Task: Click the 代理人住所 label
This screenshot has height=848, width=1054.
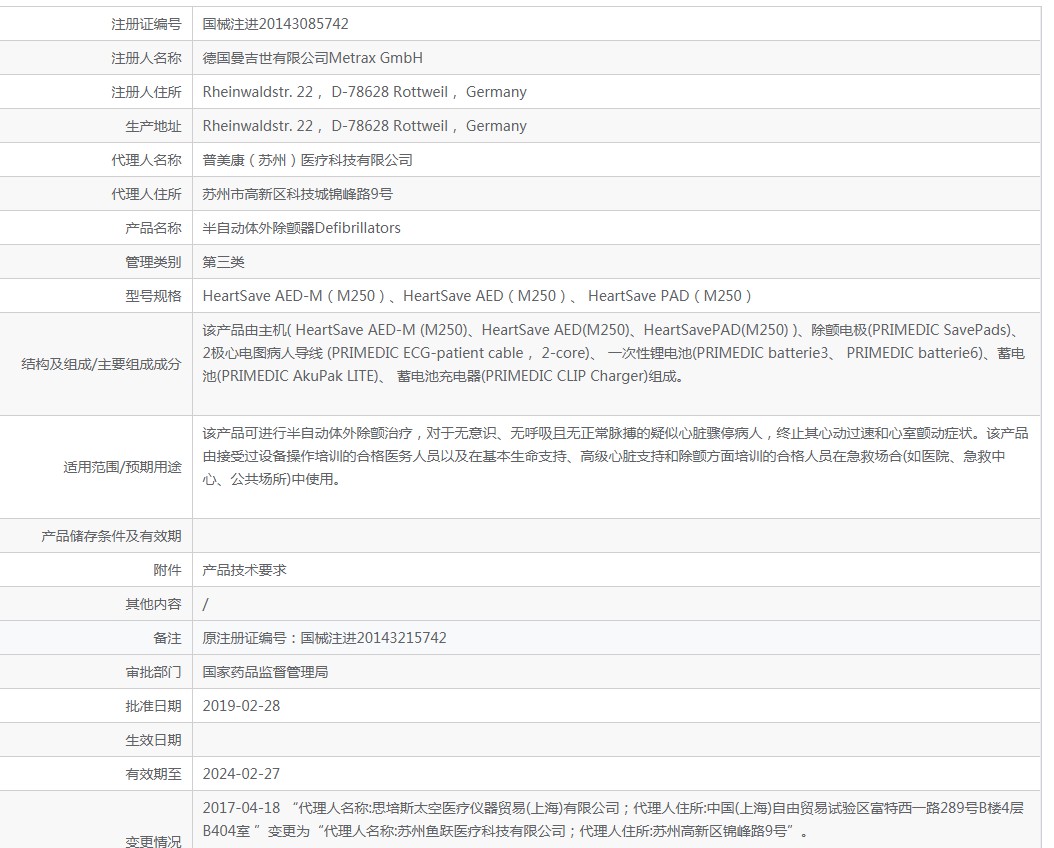Action: [147, 194]
